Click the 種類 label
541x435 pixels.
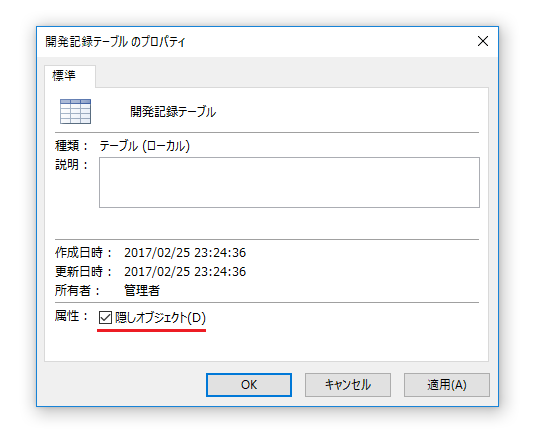pyautogui.click(x=71, y=146)
